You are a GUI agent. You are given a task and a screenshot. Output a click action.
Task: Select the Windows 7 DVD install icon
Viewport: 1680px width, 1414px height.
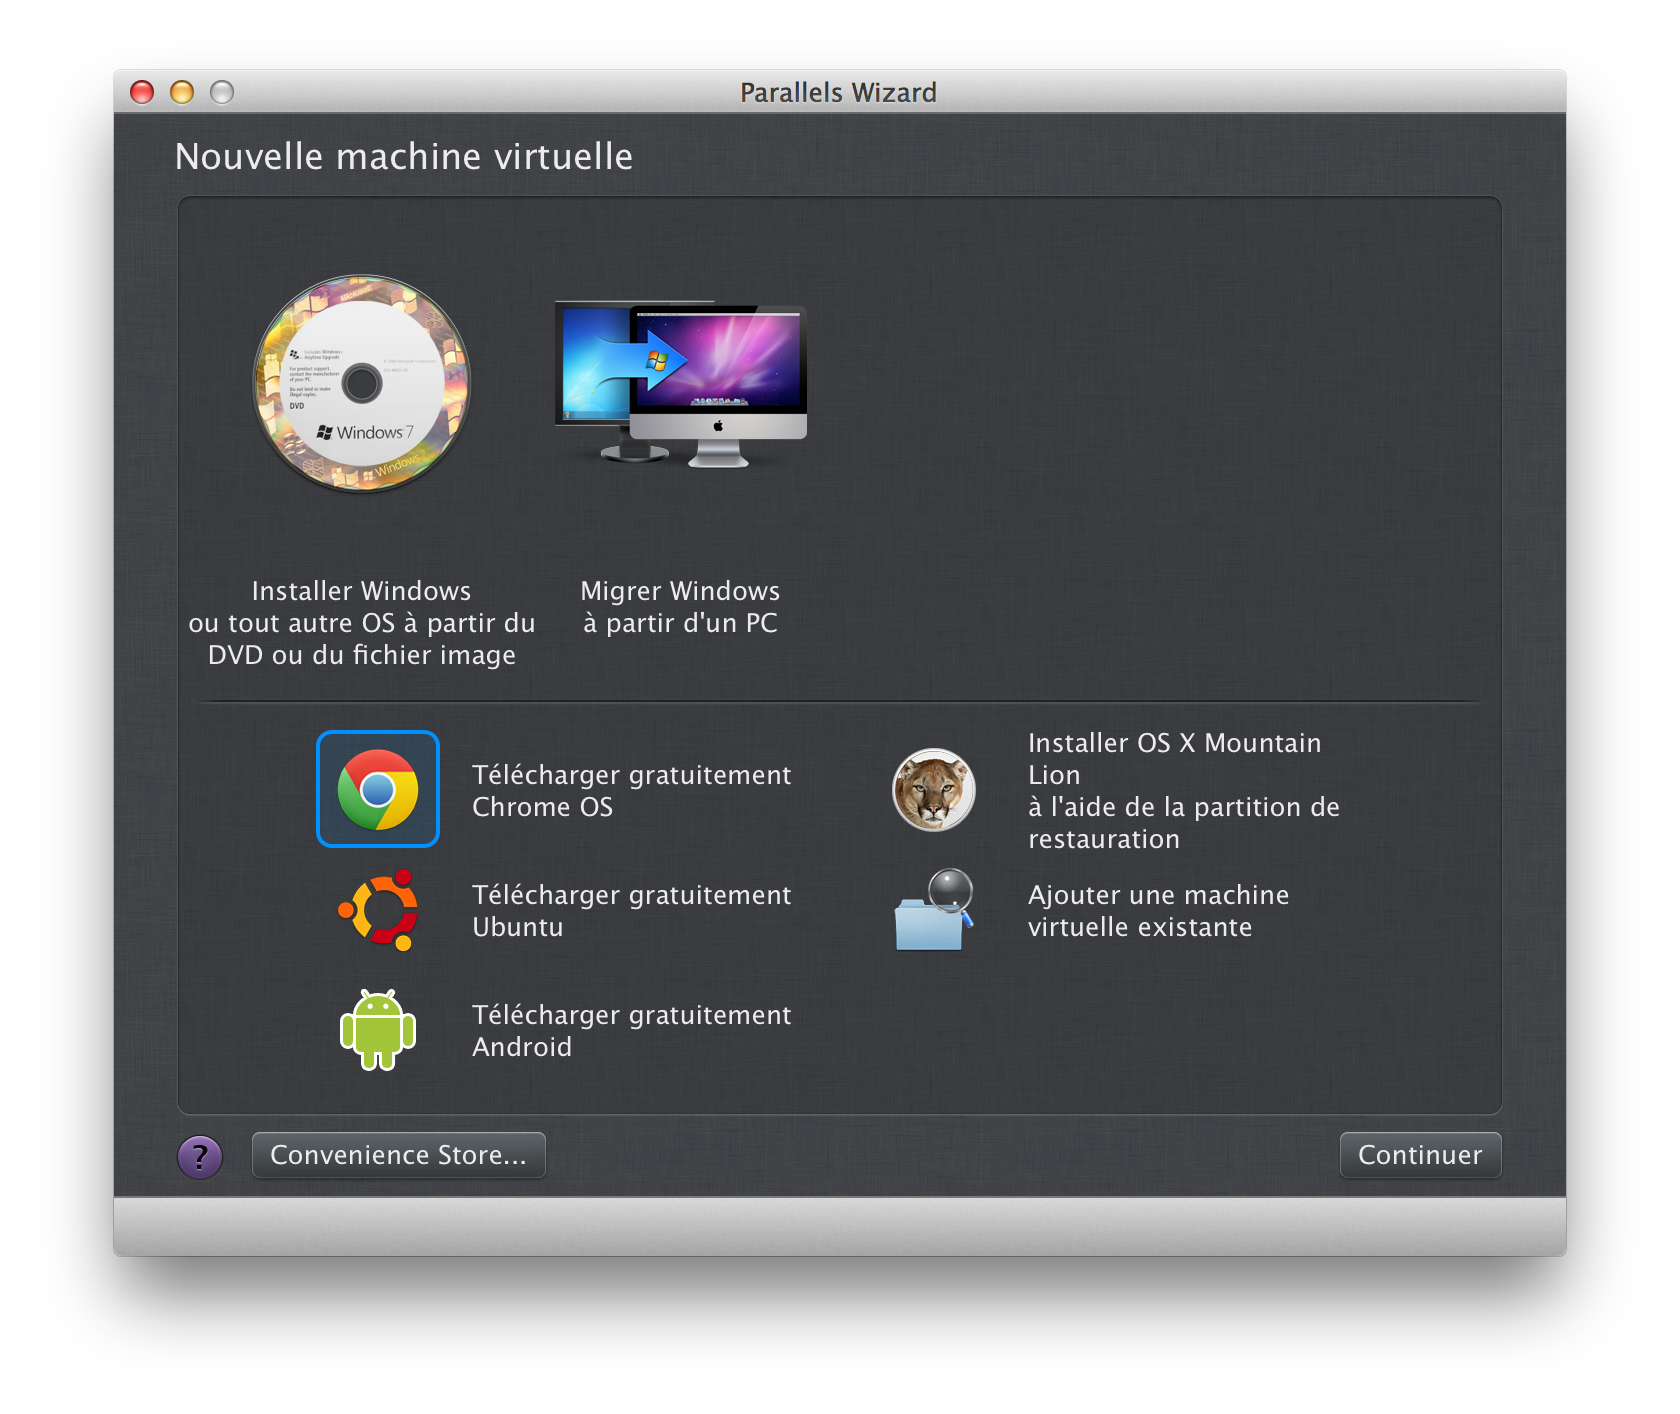362,383
